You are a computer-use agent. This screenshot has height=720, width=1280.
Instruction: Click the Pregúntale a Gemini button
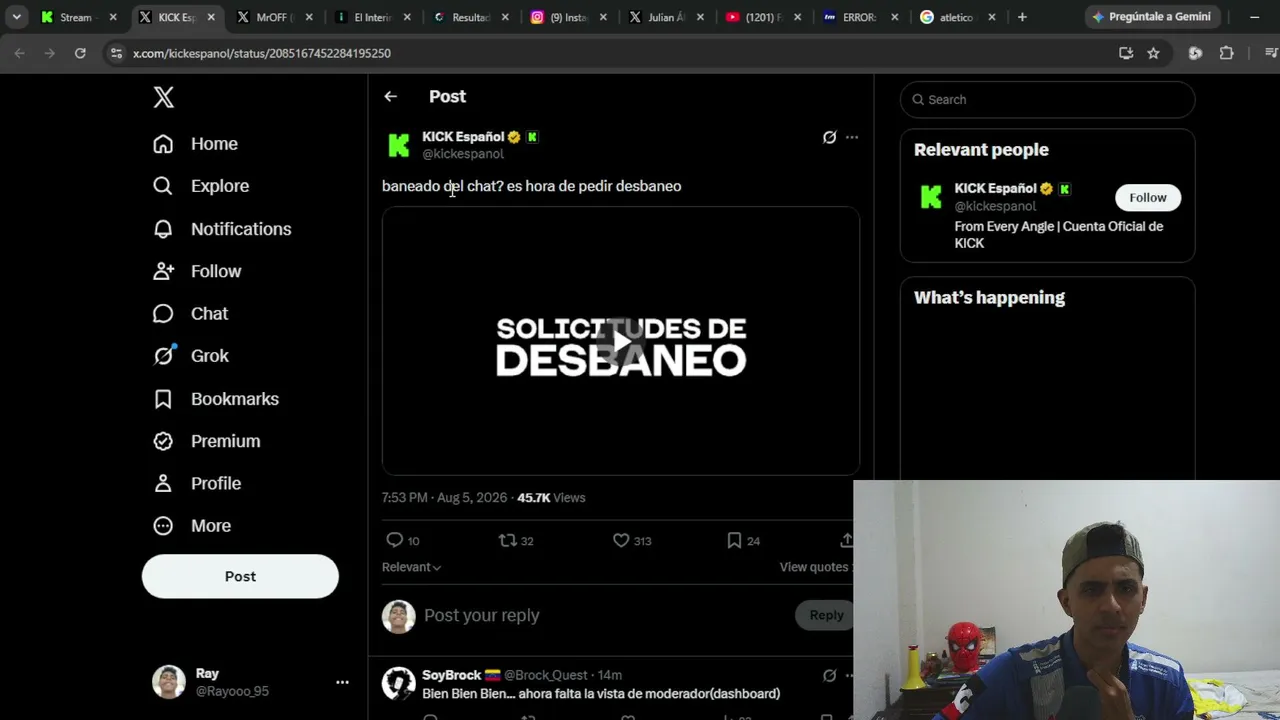tap(1151, 17)
